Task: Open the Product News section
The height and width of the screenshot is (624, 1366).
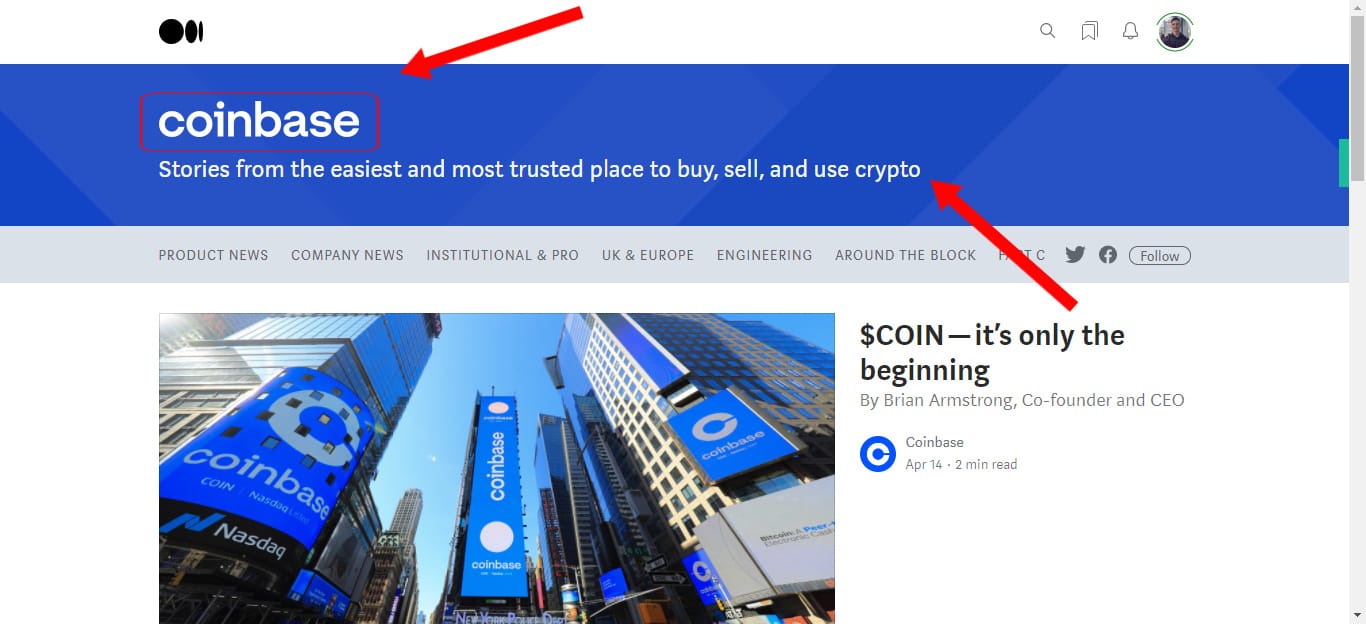Action: 213,255
